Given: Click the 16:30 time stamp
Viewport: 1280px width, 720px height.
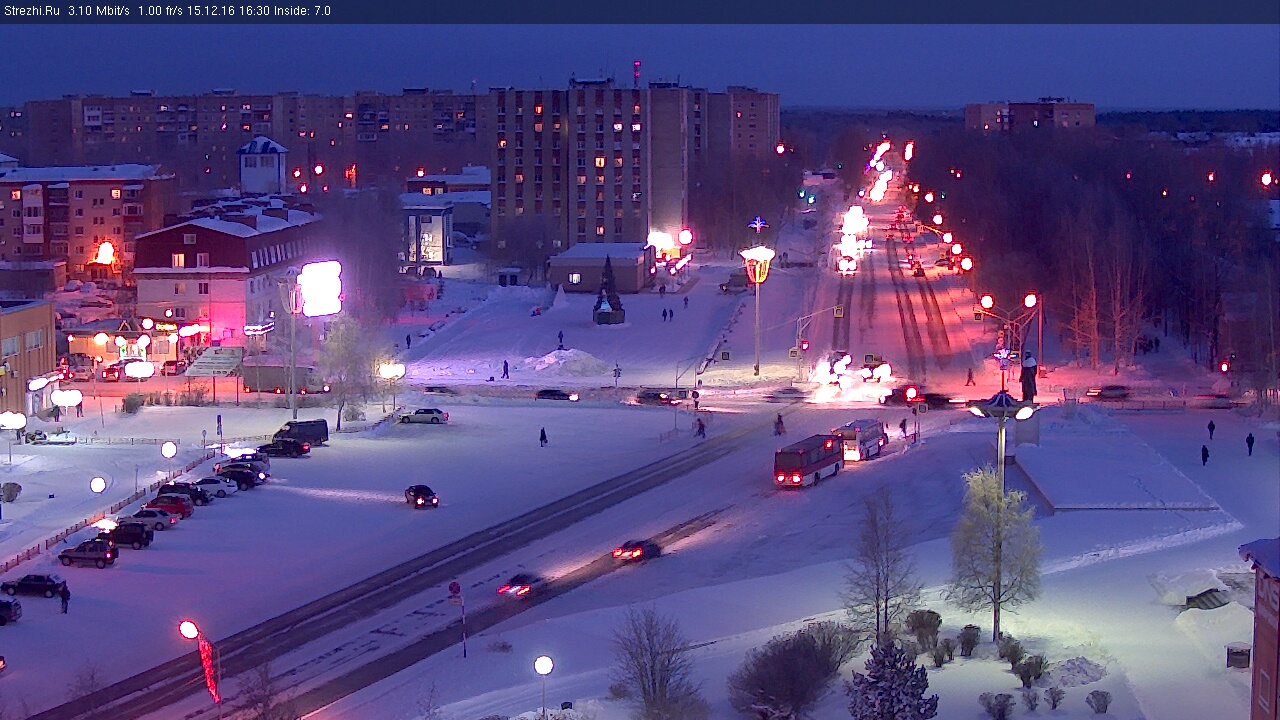Looking at the screenshot, I should (x=256, y=11).
